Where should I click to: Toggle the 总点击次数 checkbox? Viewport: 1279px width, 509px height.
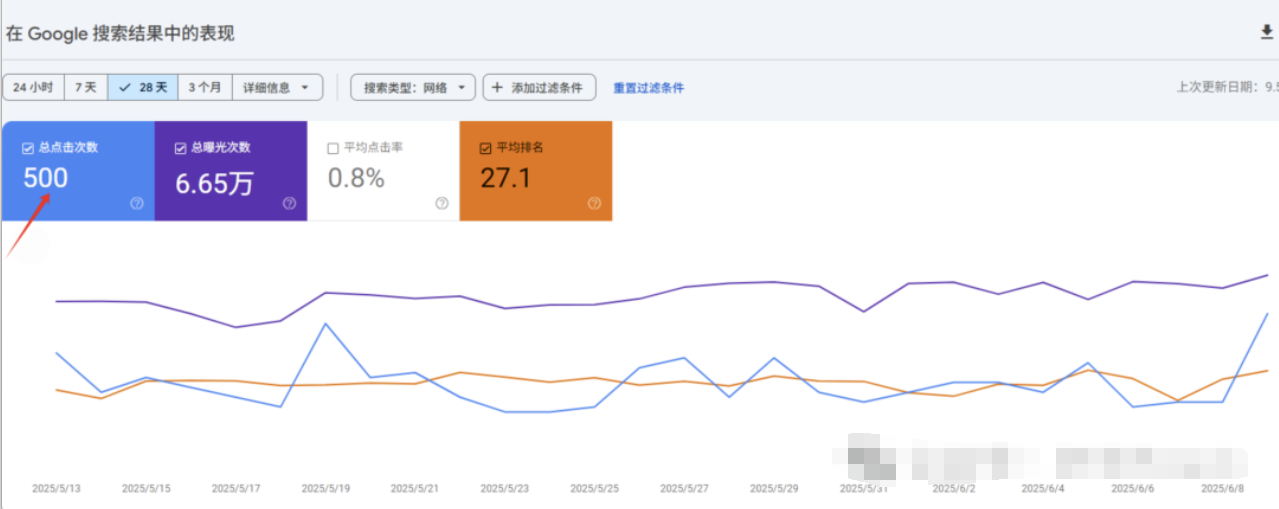[28, 148]
